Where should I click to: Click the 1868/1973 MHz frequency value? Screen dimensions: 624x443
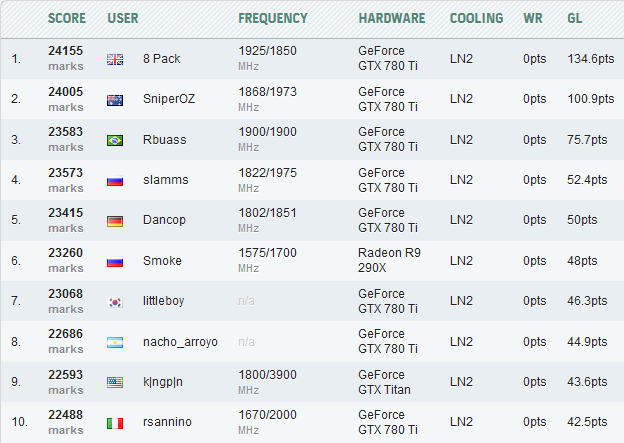pyautogui.click(x=267, y=99)
